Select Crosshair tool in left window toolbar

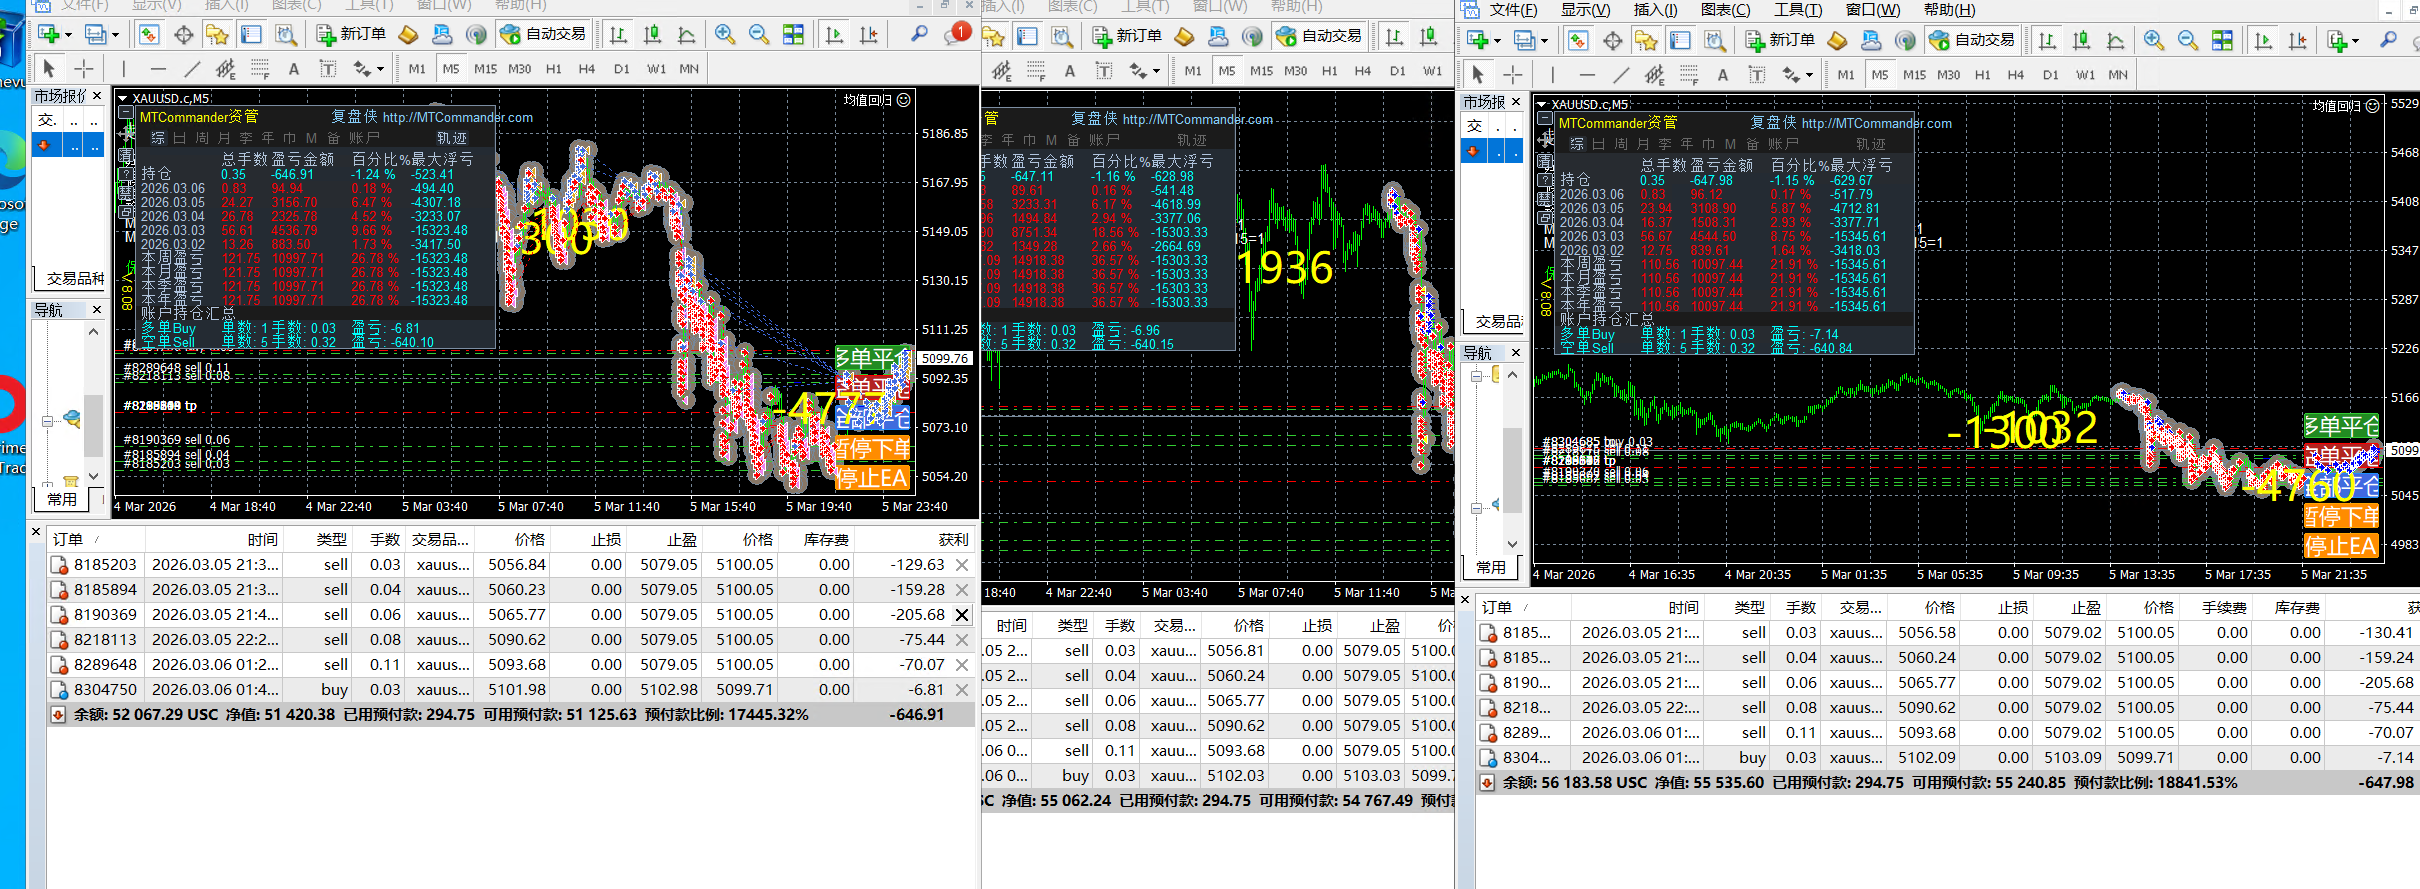[84, 69]
